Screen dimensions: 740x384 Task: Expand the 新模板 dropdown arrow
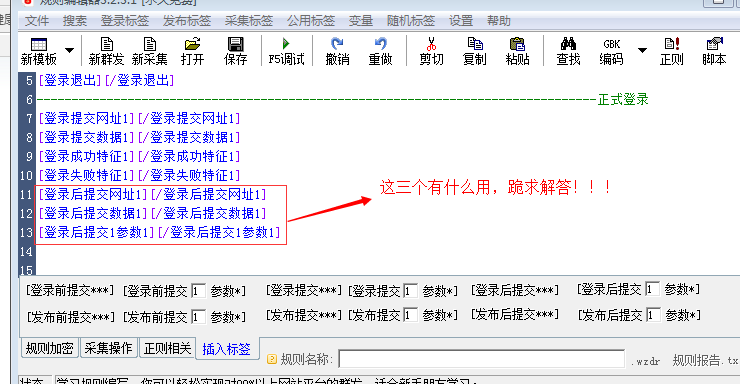(x=69, y=50)
